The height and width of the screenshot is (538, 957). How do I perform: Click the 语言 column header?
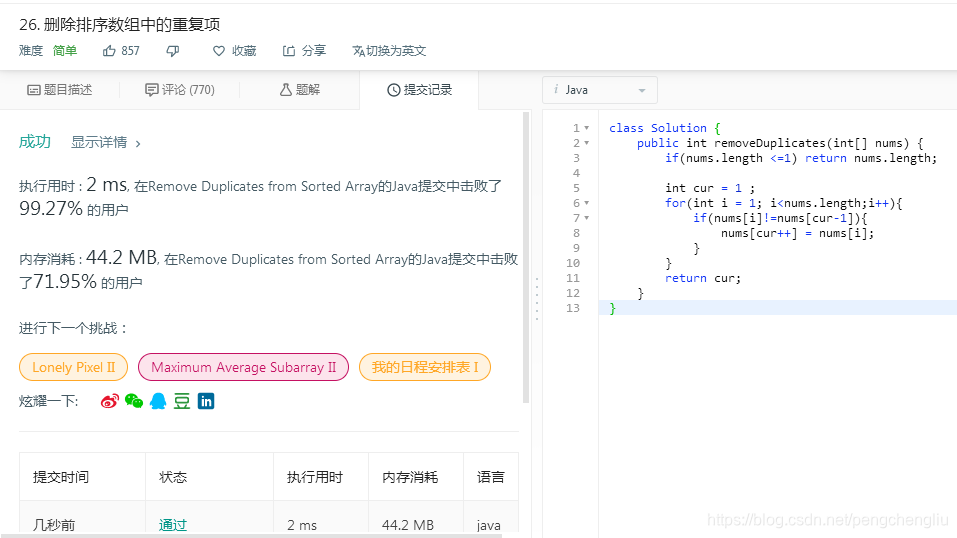click(x=491, y=477)
